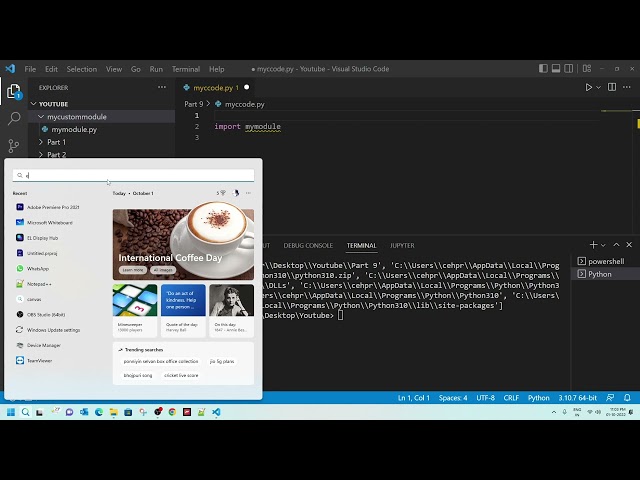
Task: Toggle the primary side bar layout icon
Action: pyautogui.click(x=543, y=69)
